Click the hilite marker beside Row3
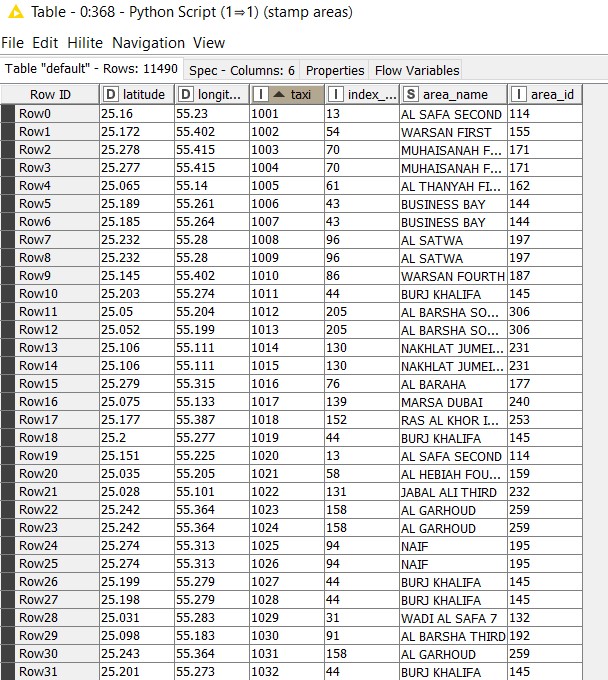Image resolution: width=608 pixels, height=680 pixels. (x=8, y=167)
